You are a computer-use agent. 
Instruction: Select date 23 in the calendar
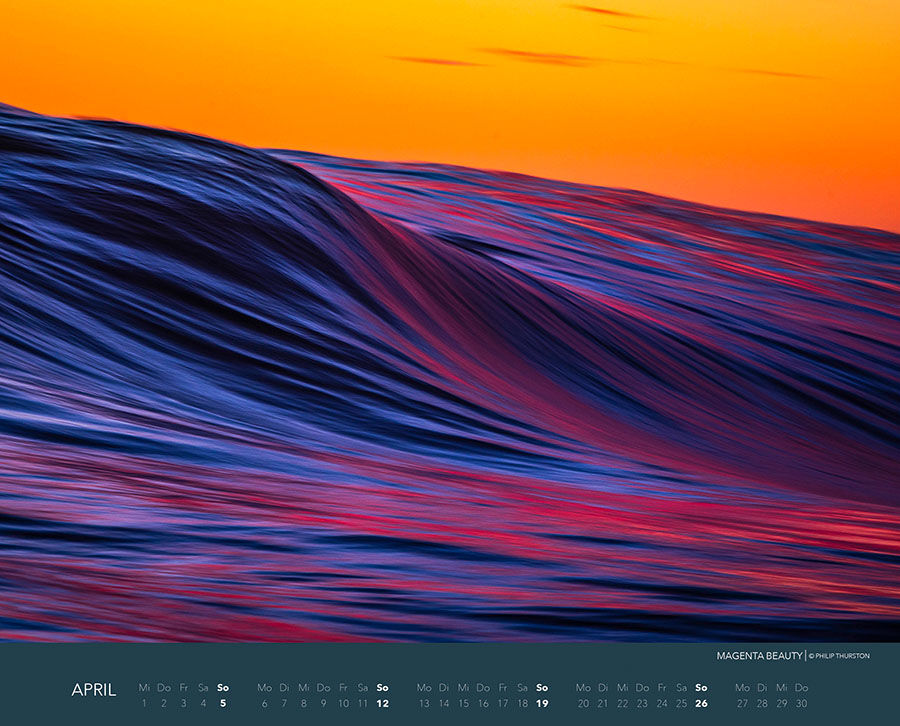click(642, 703)
